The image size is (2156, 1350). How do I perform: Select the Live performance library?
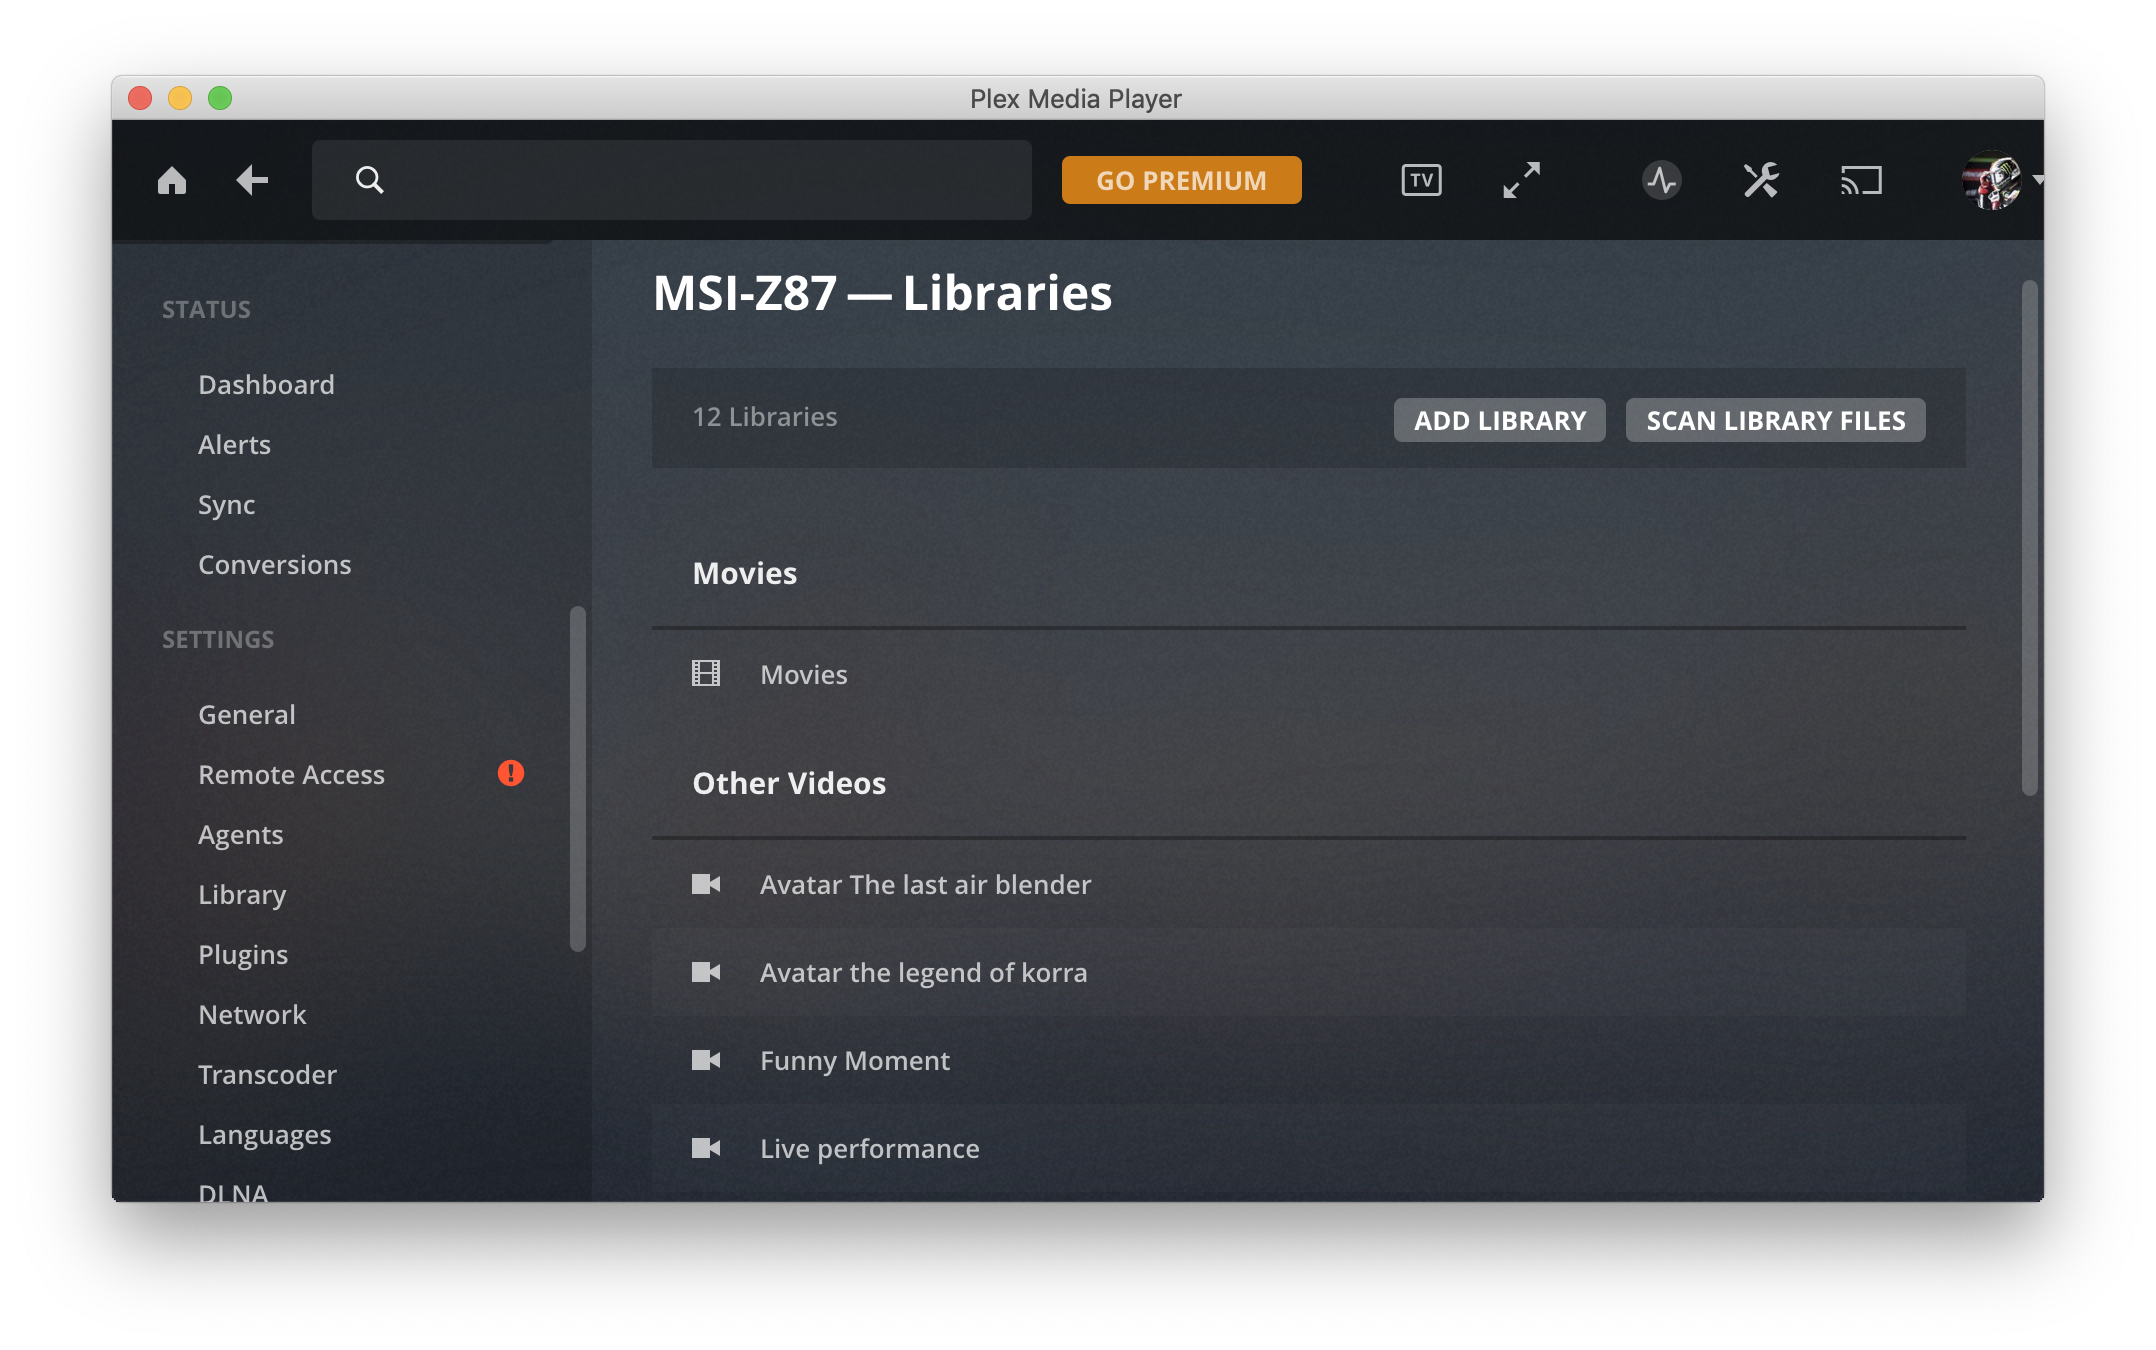tap(1308, 1148)
